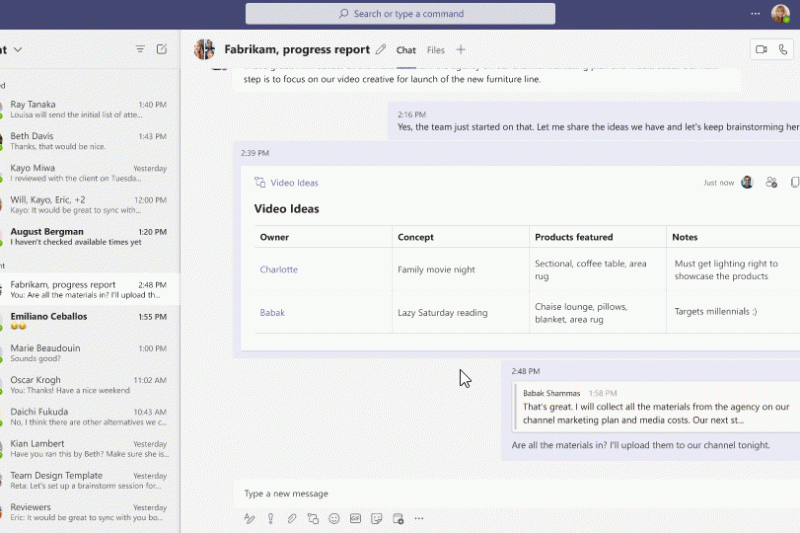The width and height of the screenshot is (800, 533).
Task: Click the Products featured column header
Action: (574, 237)
